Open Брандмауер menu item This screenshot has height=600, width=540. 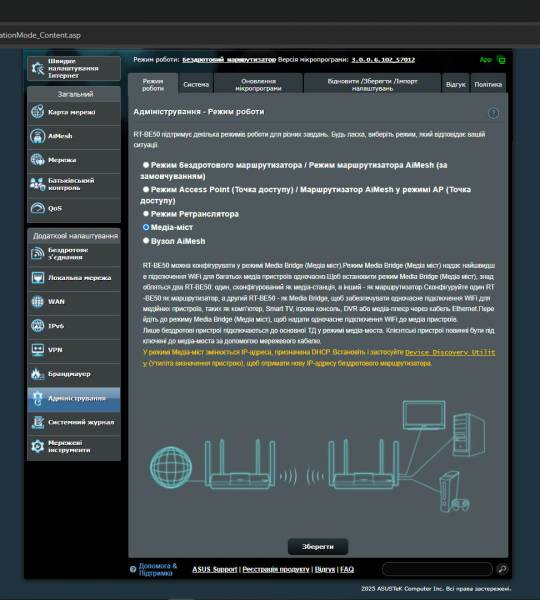click(x=74, y=374)
